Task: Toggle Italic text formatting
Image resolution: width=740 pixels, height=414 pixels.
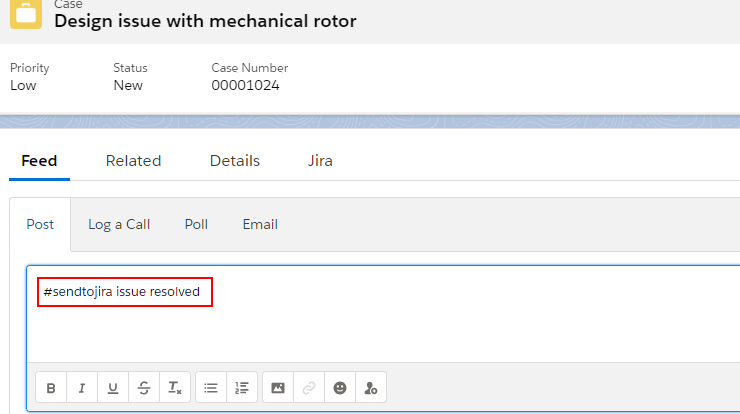Action: pos(82,388)
